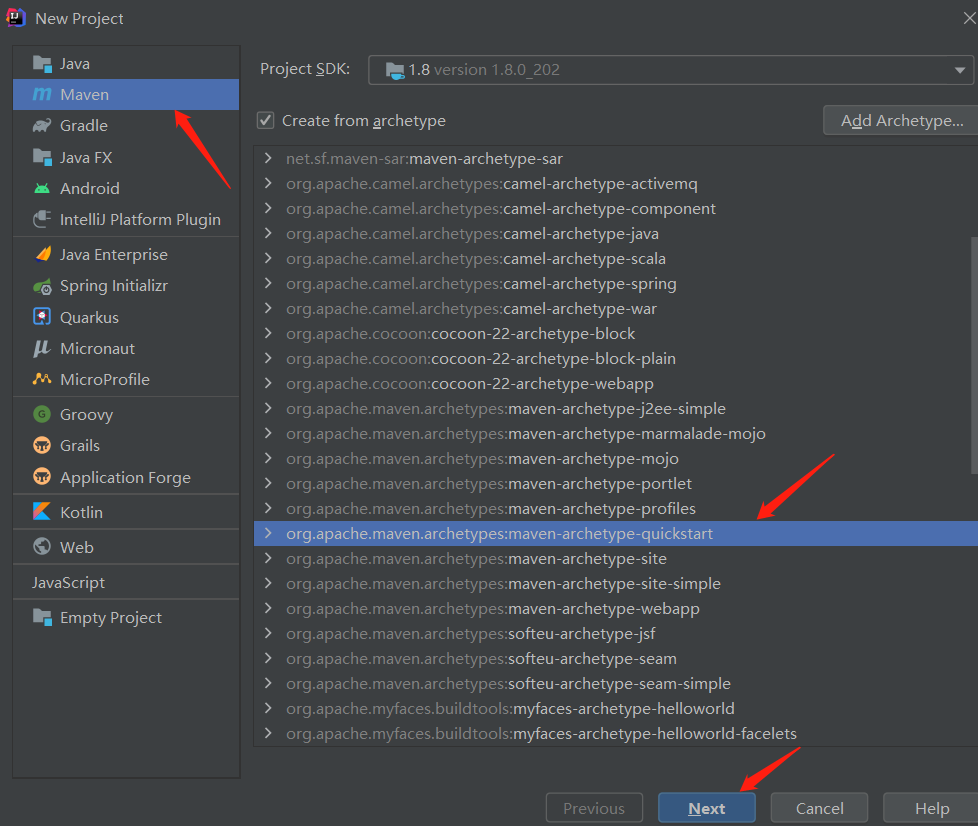Close the New Project dialog

pyautogui.click(x=969, y=19)
